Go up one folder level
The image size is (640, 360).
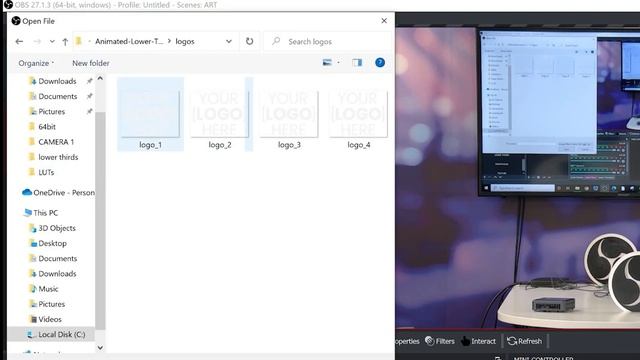[65, 42]
